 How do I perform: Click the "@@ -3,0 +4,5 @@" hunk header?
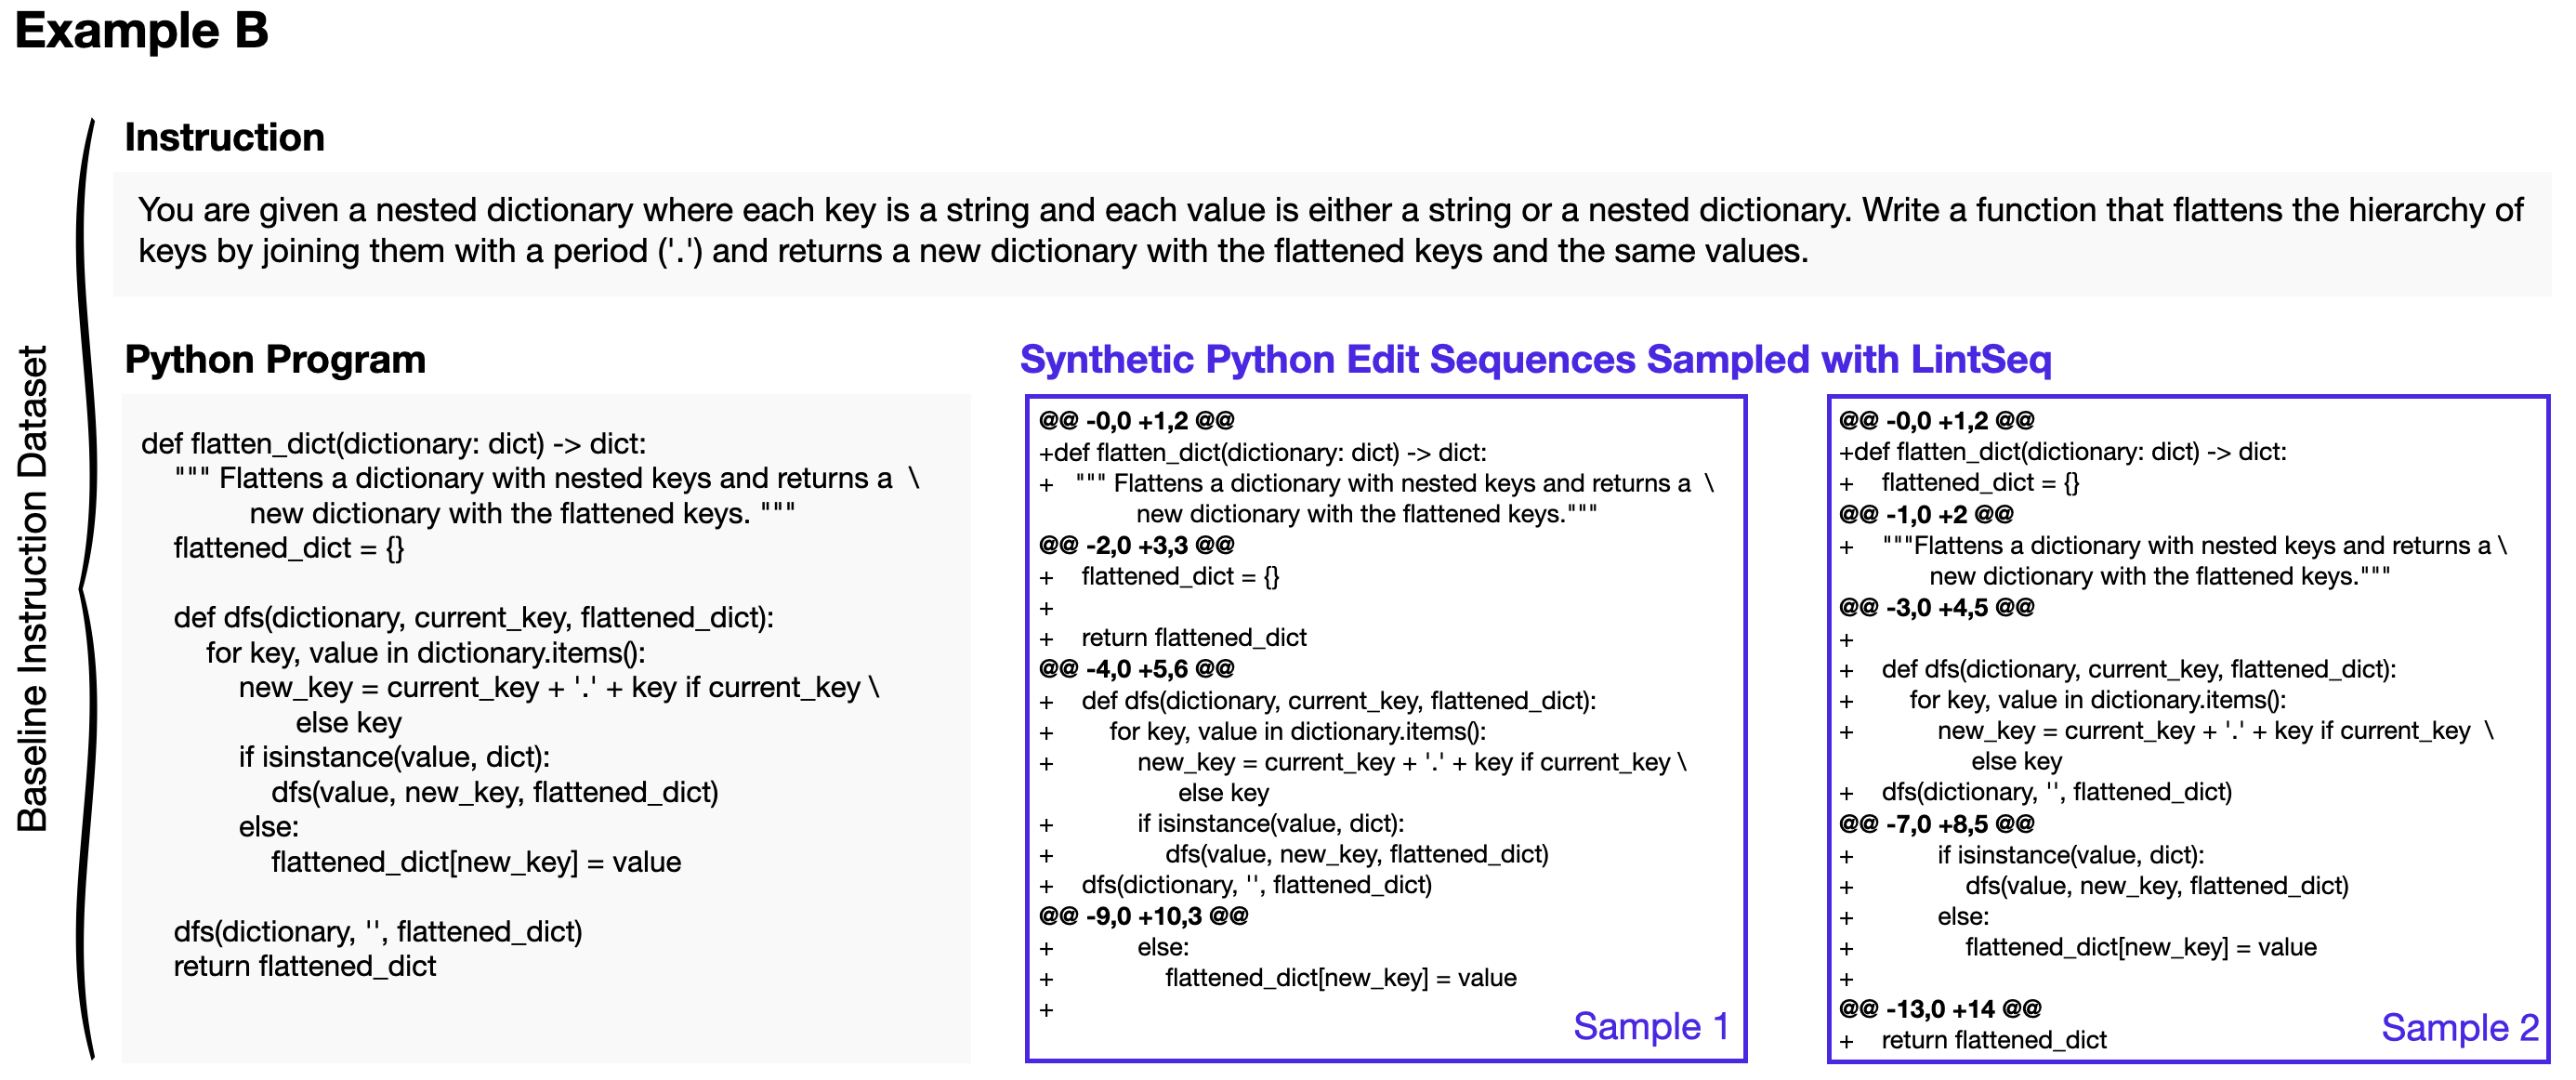pos(1936,607)
